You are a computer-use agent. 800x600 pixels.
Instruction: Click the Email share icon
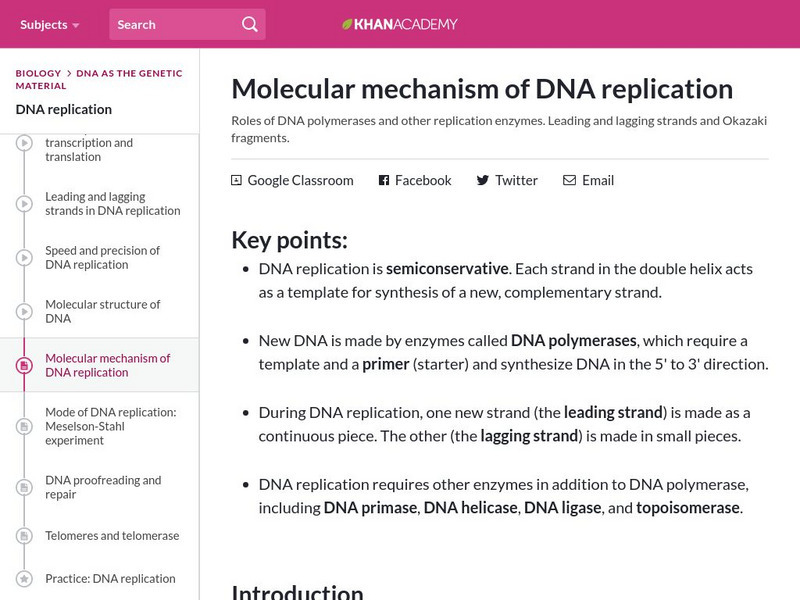click(x=569, y=180)
